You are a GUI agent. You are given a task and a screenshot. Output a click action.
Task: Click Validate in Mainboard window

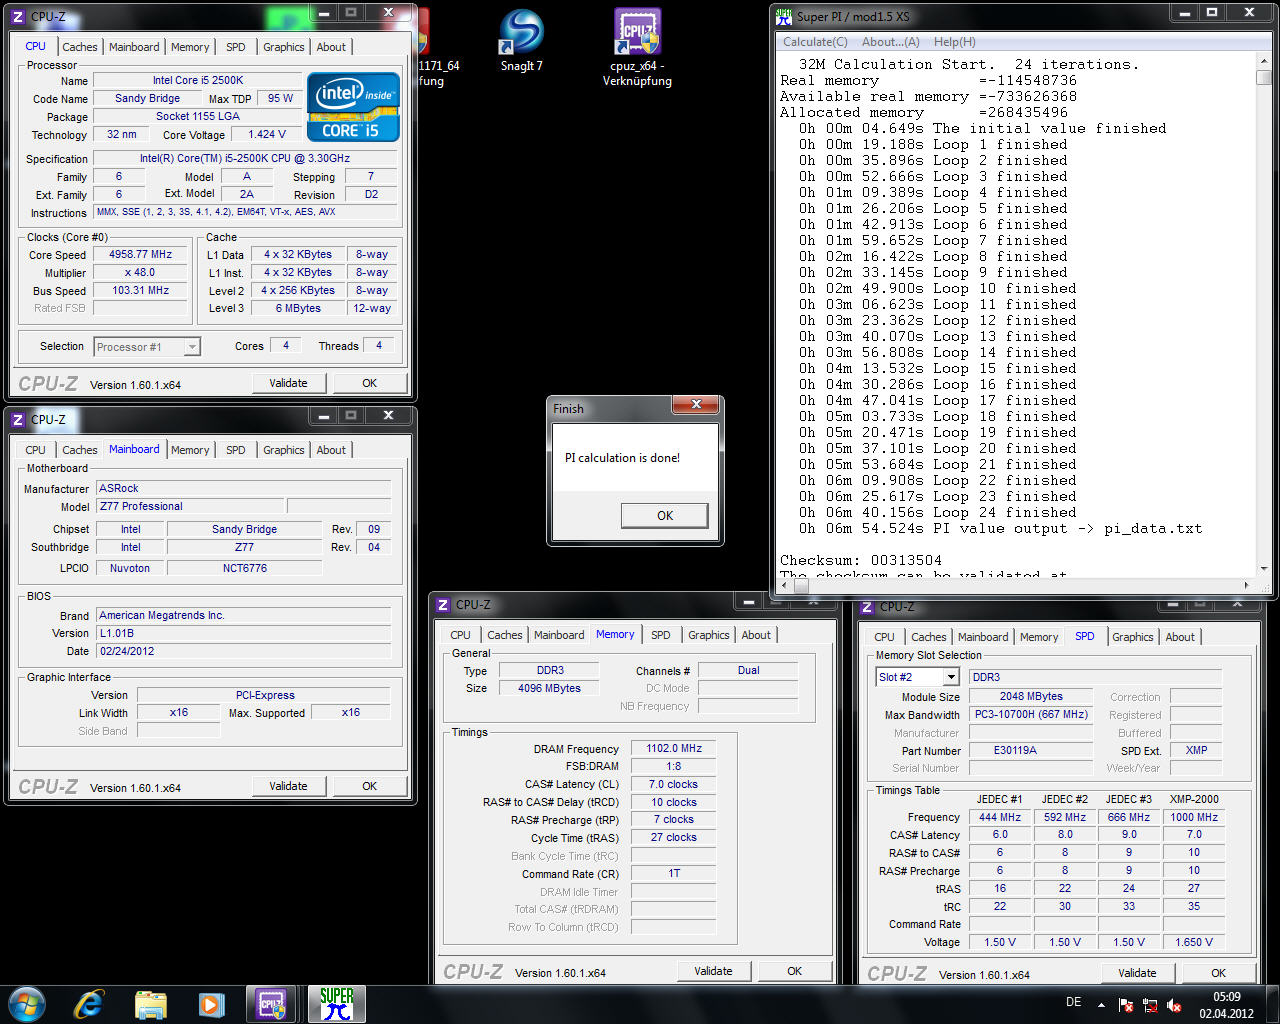pos(288,786)
